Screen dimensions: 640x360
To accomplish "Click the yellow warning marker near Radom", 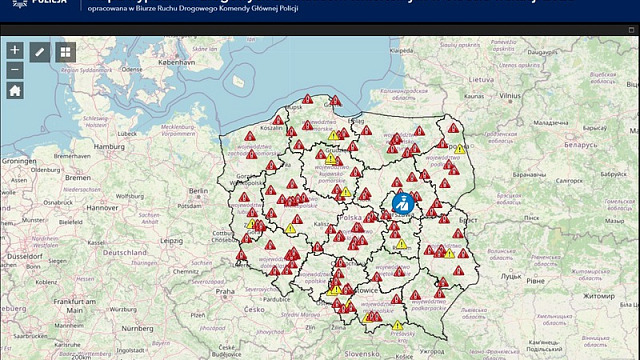I will (402, 244).
